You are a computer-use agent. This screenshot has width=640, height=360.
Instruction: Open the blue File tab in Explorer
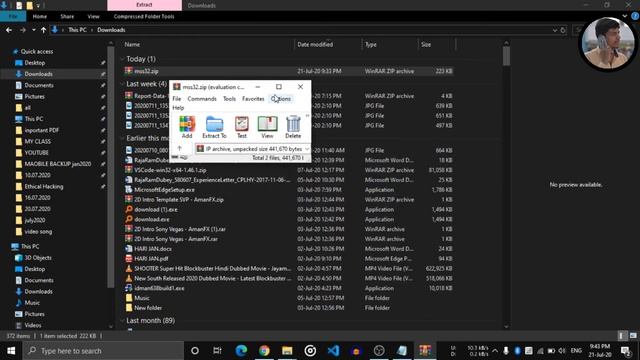pyautogui.click(x=13, y=16)
